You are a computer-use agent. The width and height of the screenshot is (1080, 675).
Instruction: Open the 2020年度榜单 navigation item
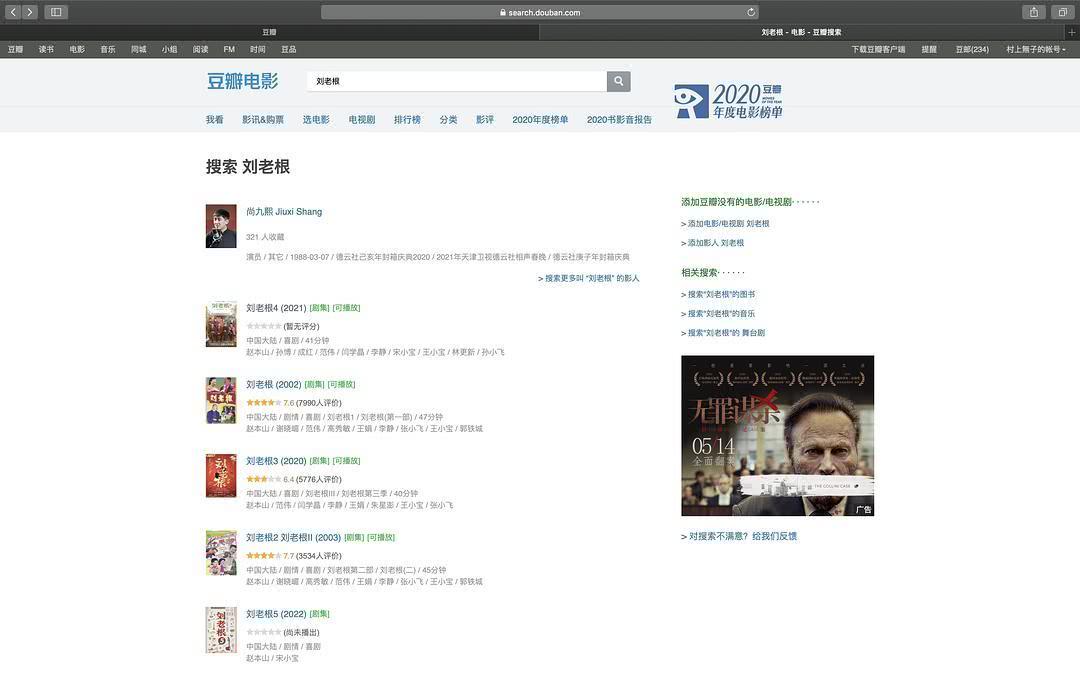pyautogui.click(x=540, y=119)
